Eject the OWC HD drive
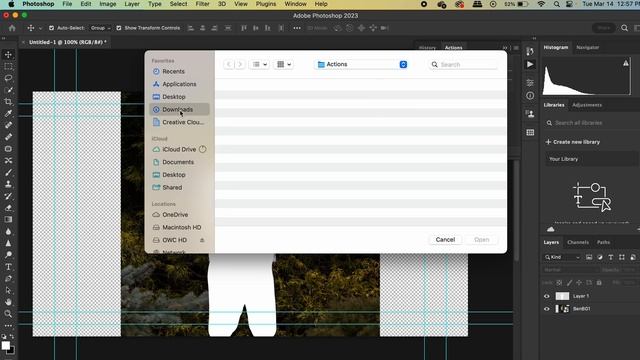The width and height of the screenshot is (640, 360). pyautogui.click(x=202, y=240)
